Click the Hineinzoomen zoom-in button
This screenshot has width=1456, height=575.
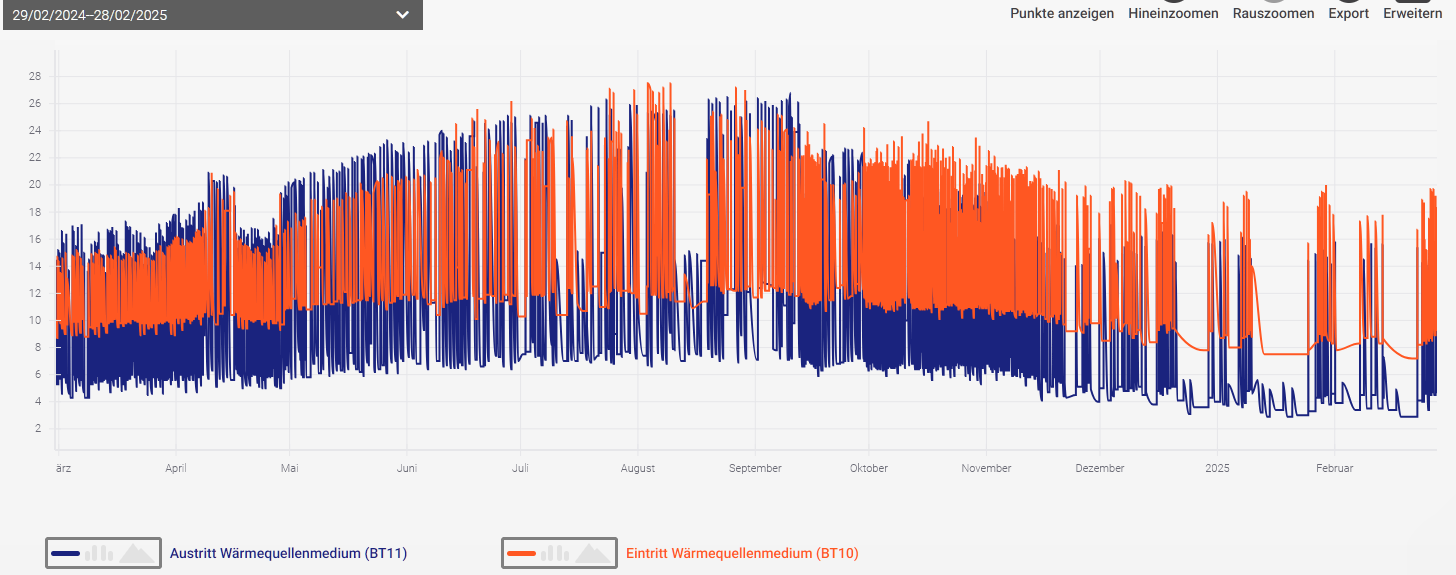1173,13
